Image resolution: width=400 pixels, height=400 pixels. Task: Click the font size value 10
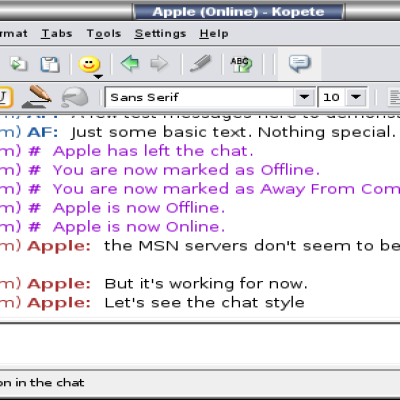tap(331, 97)
